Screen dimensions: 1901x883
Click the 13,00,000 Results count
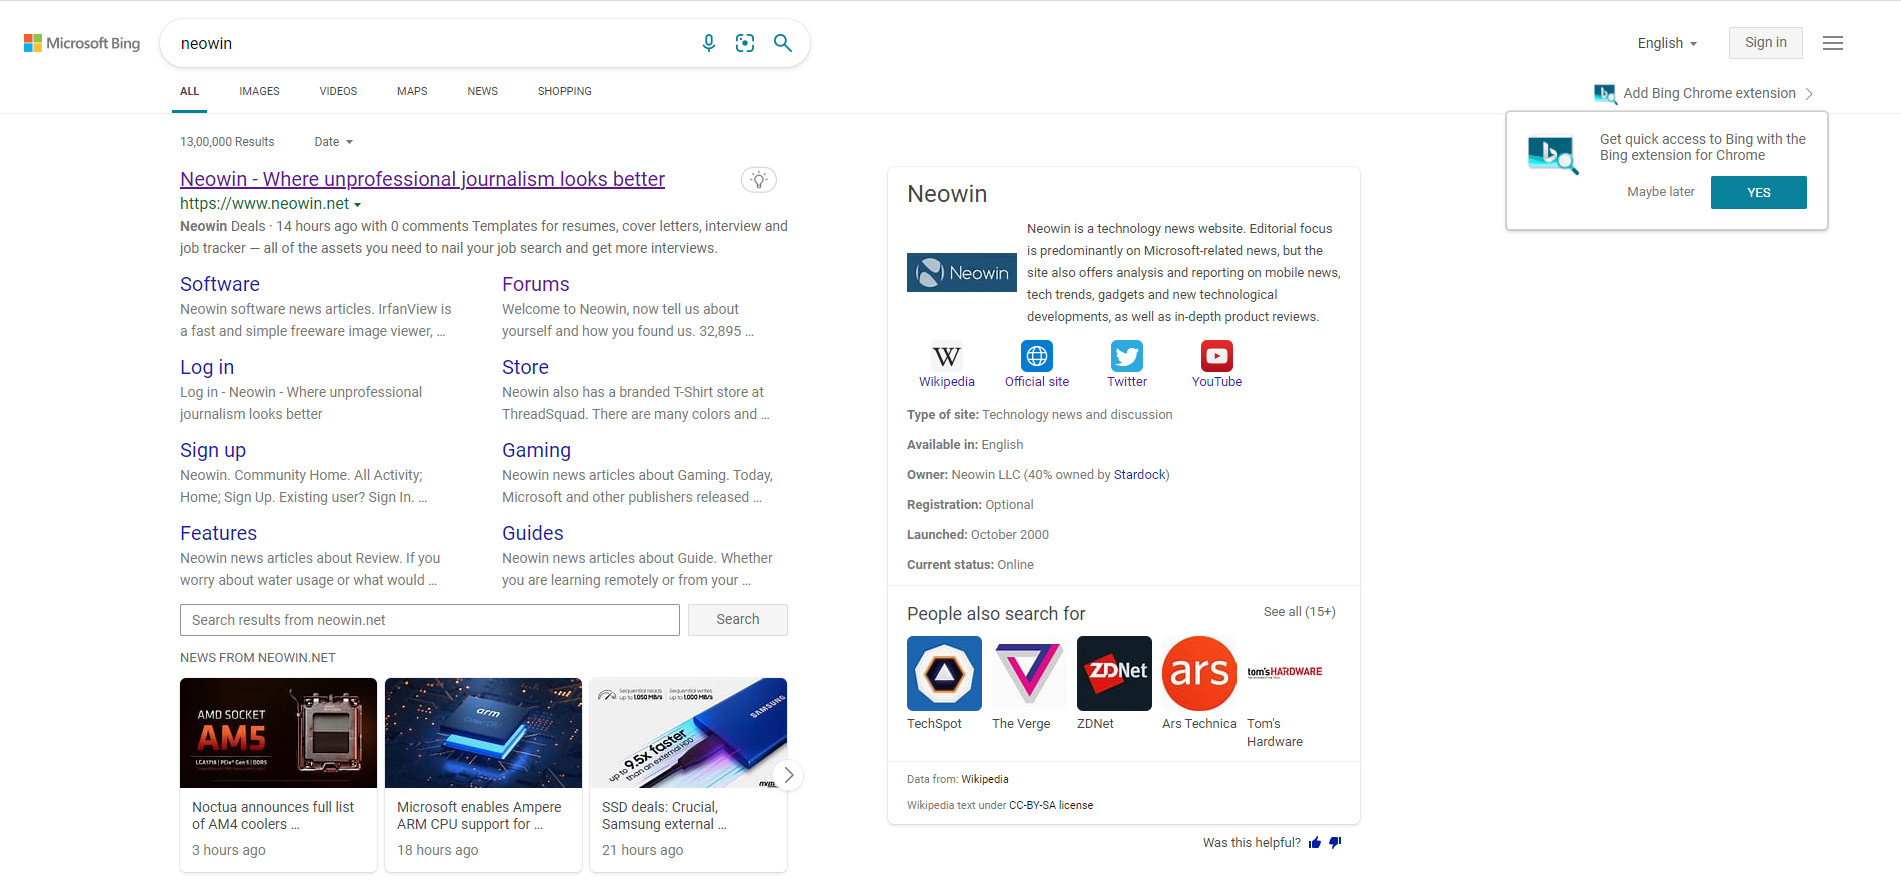coord(227,142)
